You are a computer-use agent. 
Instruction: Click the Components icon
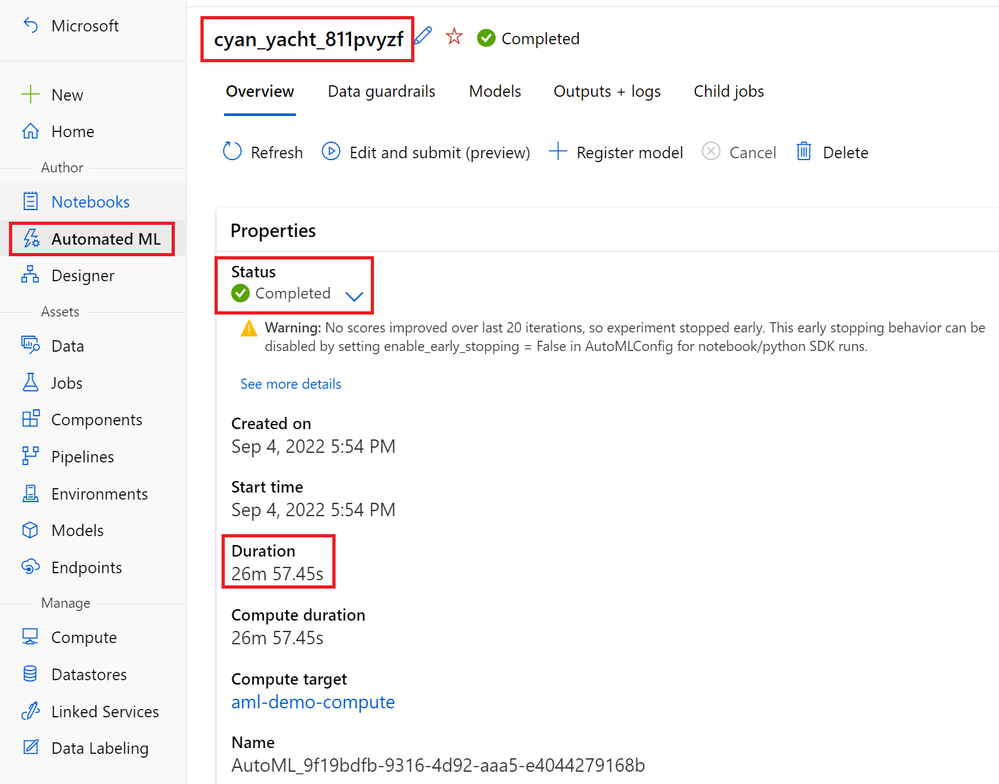click(x=30, y=419)
